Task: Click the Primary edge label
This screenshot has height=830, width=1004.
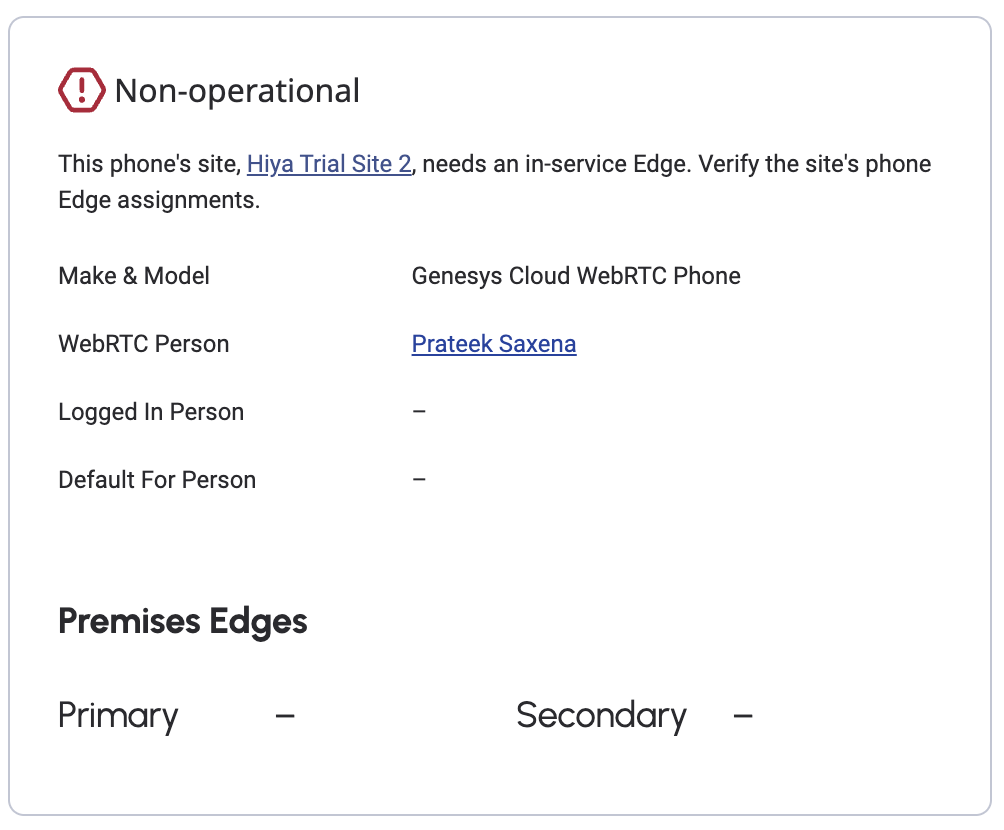Action: point(118,716)
